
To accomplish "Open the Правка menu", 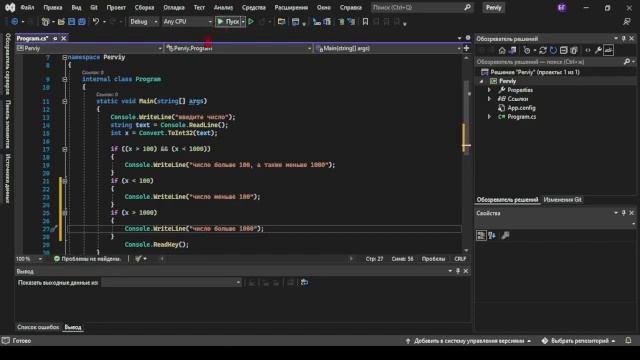I will coord(53,8).
